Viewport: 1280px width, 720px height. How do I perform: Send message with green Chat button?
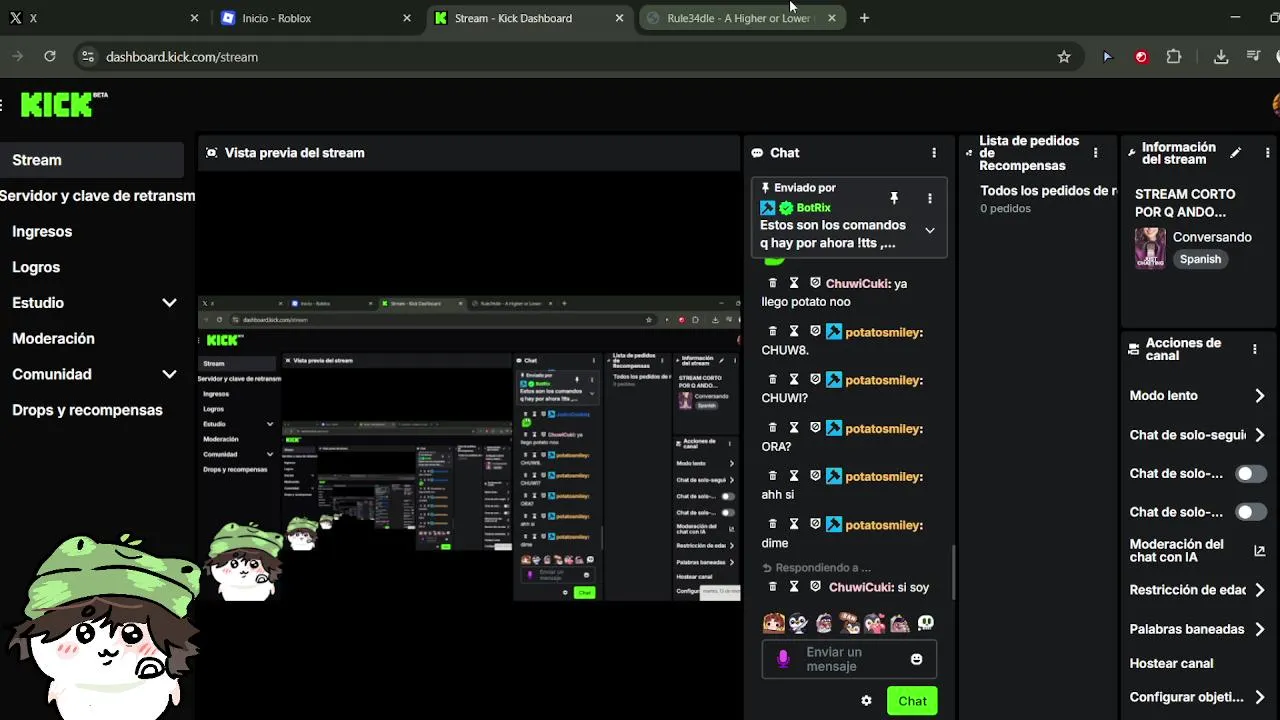(x=912, y=701)
